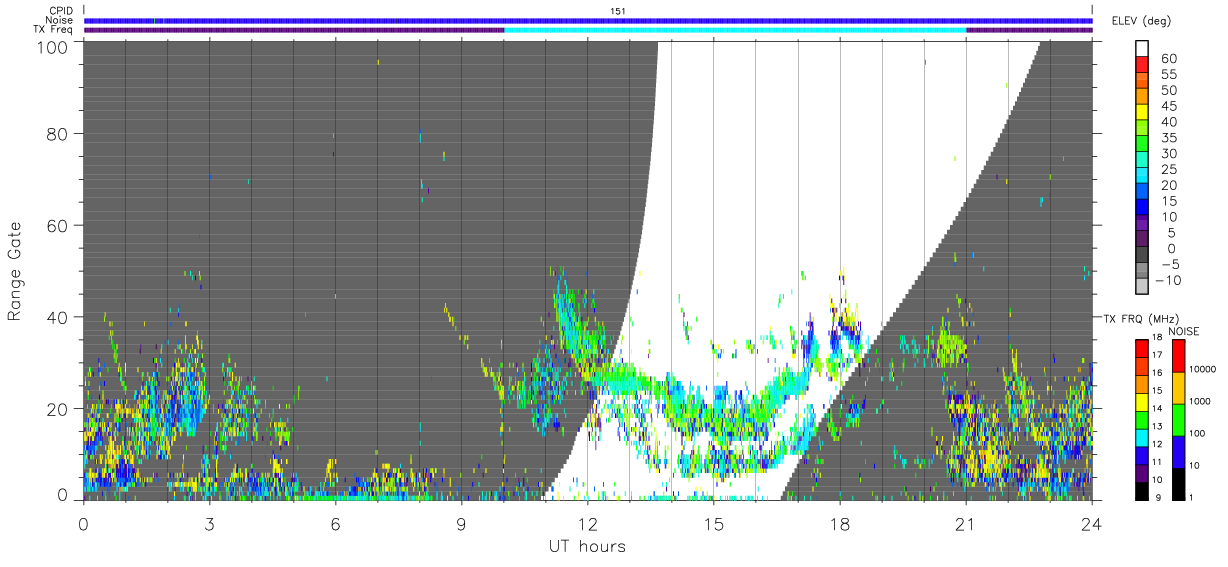Click the 40 tick on the Range Gate axis
This screenshot has height=567, width=1228.
tap(57, 317)
